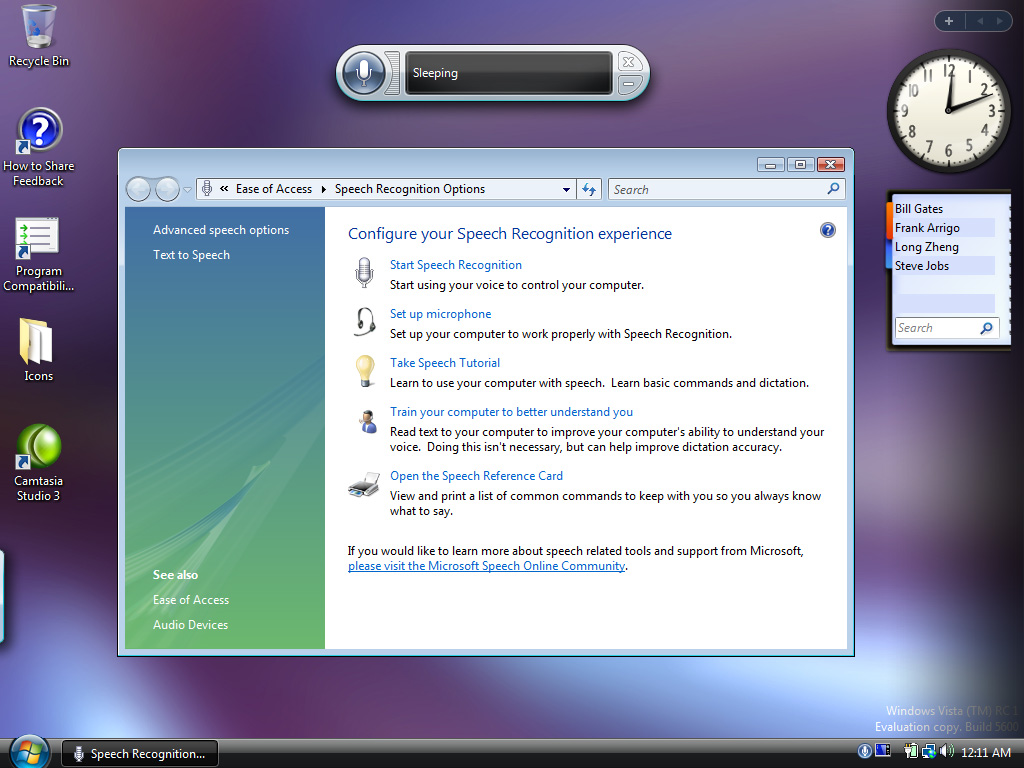
Task: Click the volume icon in the notification area
Action: coord(948,751)
